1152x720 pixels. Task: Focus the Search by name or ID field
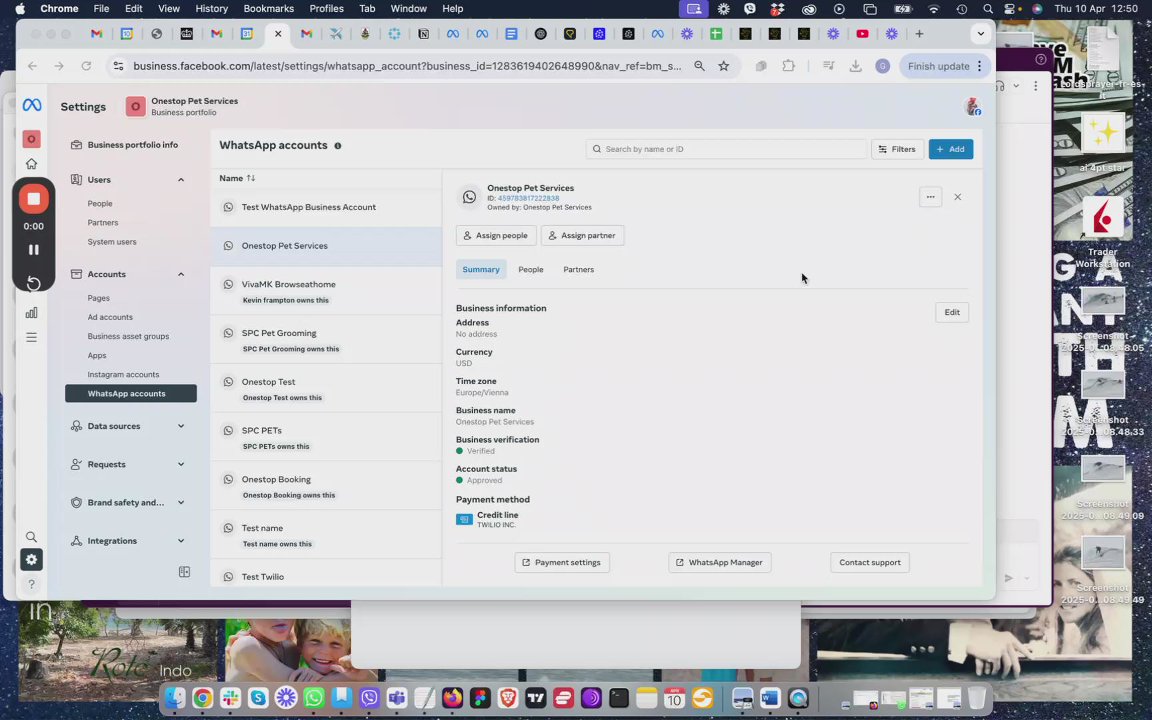pyautogui.click(x=727, y=149)
